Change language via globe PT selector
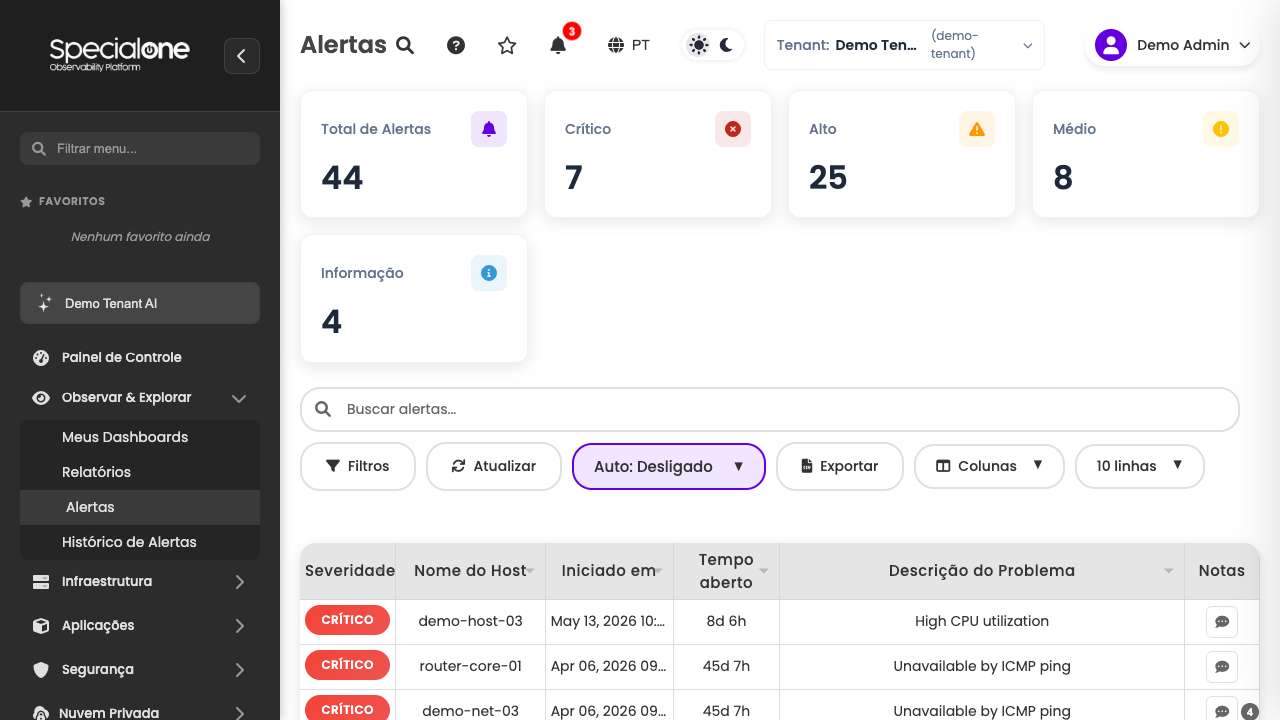1280x720 pixels. 629,45
